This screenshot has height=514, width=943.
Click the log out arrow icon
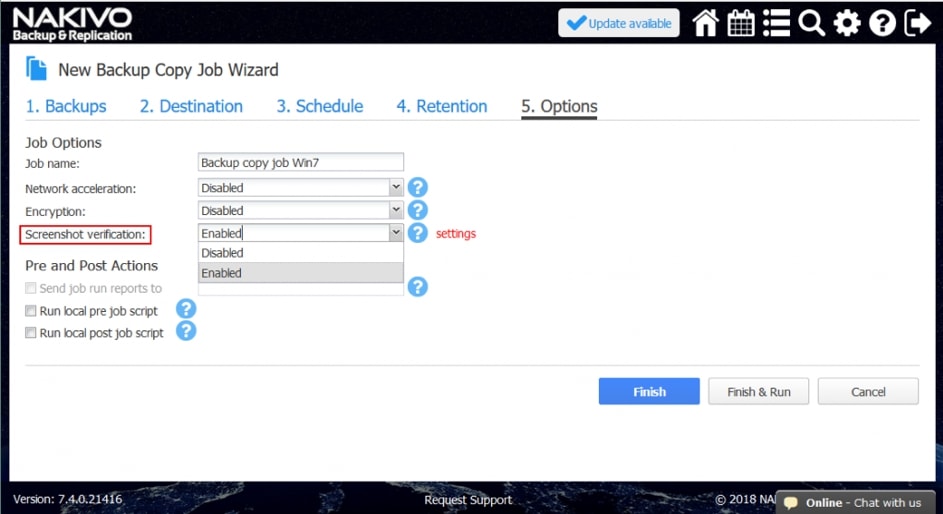(x=917, y=23)
